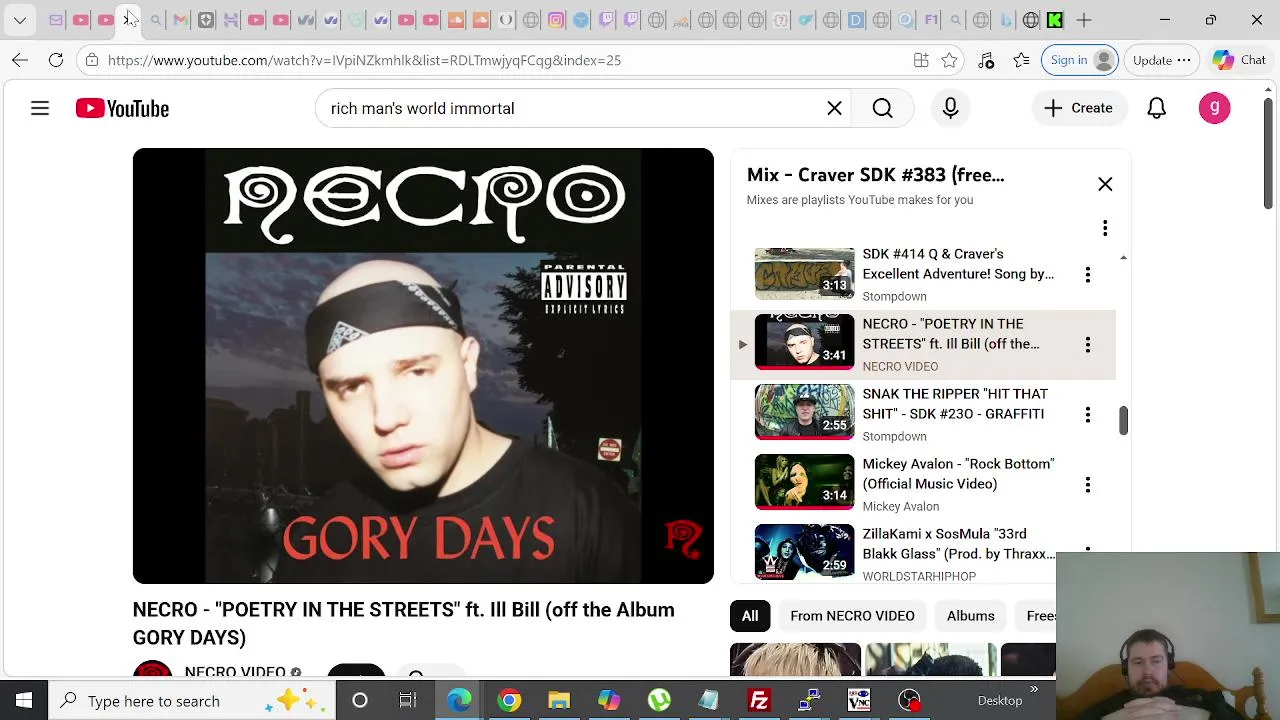Open options for NECRO Poetry in the Streets item
1280x720 pixels.
click(x=1087, y=344)
